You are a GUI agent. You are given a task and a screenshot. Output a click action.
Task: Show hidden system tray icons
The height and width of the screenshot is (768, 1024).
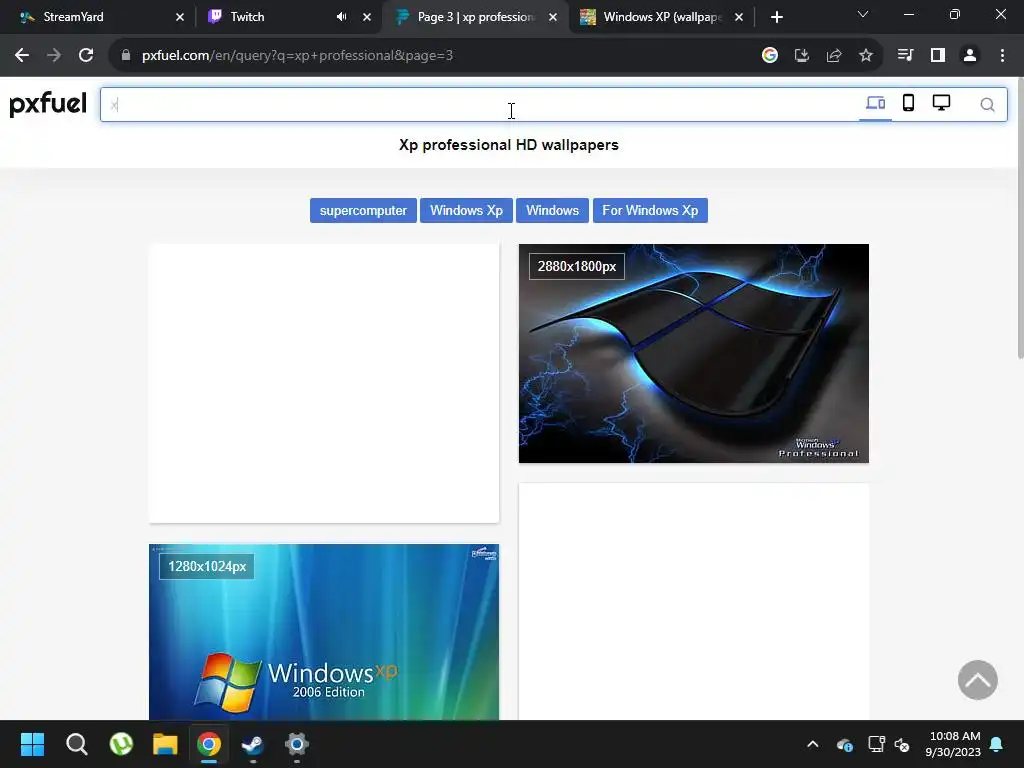(x=812, y=744)
